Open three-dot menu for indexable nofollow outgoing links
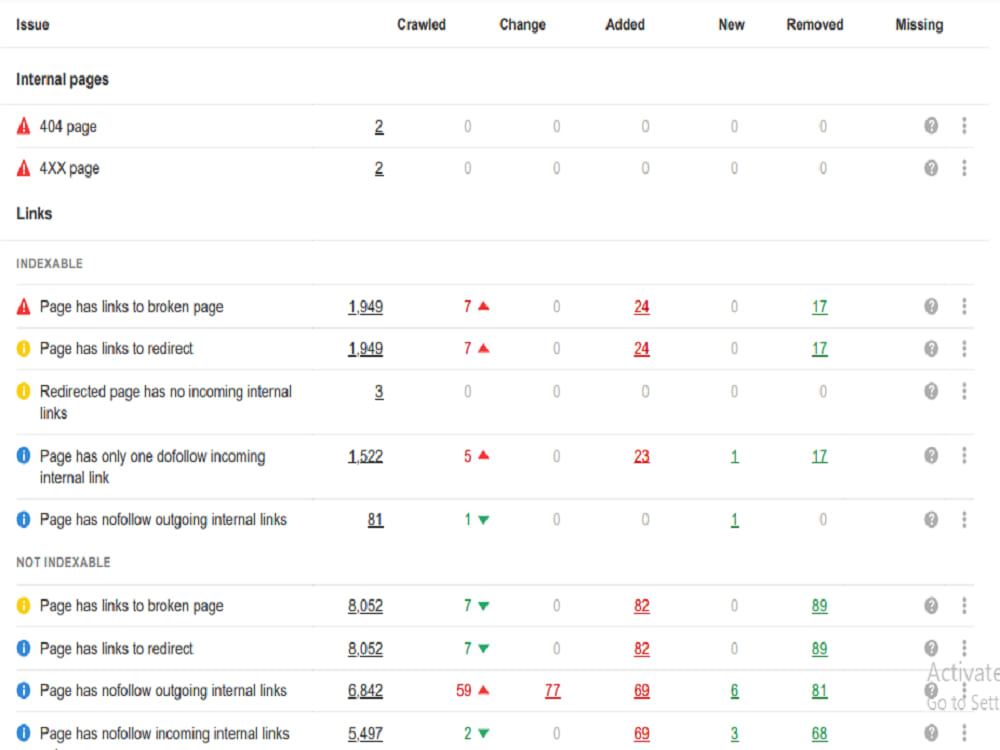Image resolution: width=1000 pixels, height=750 pixels. coord(964,519)
